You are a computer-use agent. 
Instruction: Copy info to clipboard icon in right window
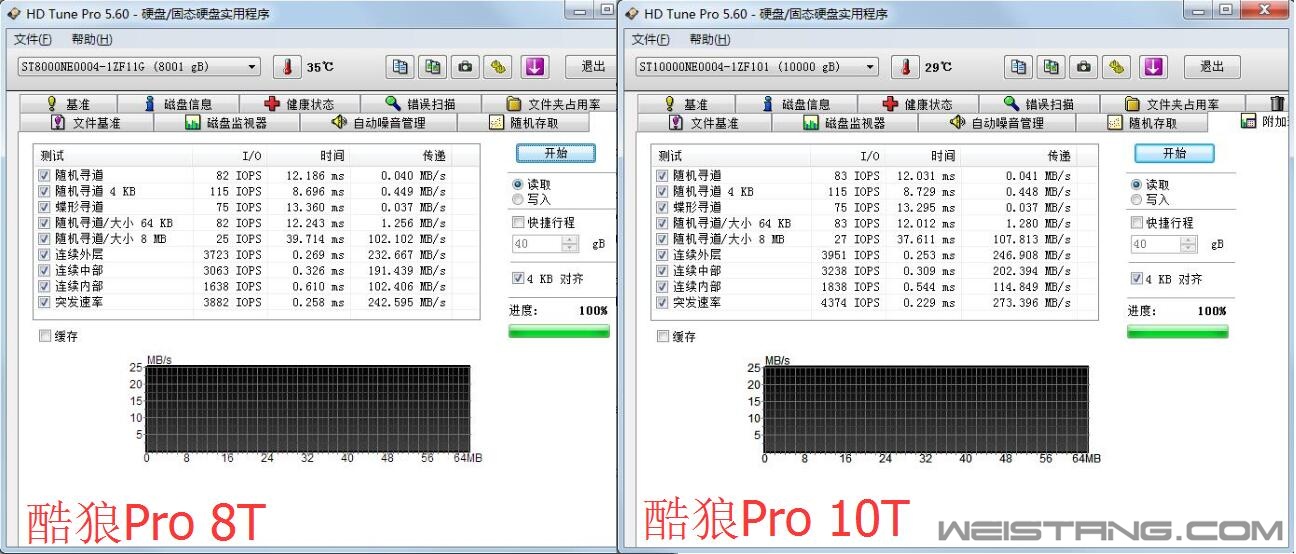[x=1018, y=67]
